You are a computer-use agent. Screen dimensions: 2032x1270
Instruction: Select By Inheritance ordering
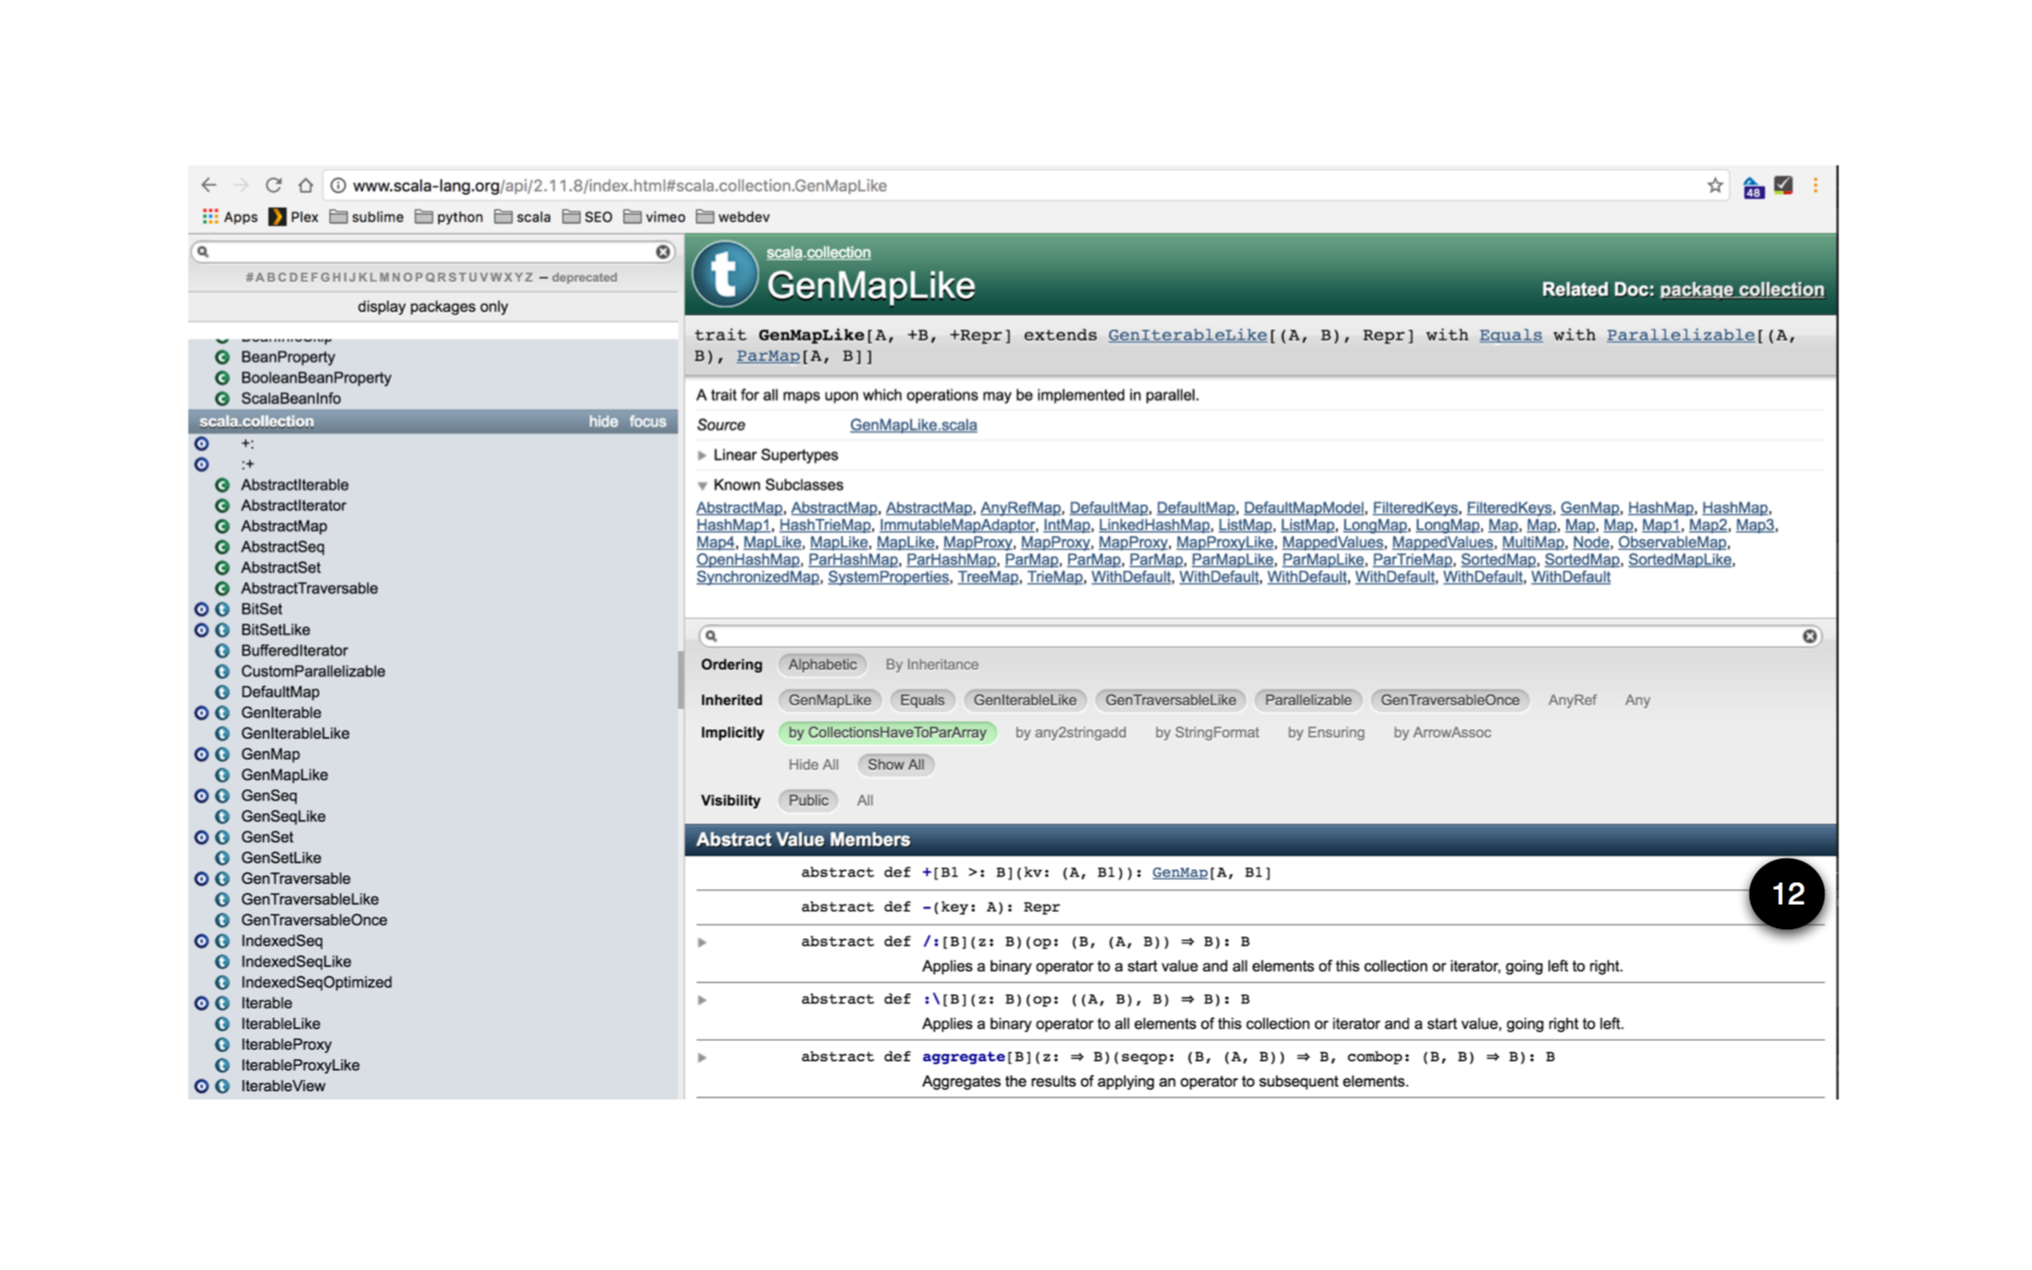(x=931, y=664)
